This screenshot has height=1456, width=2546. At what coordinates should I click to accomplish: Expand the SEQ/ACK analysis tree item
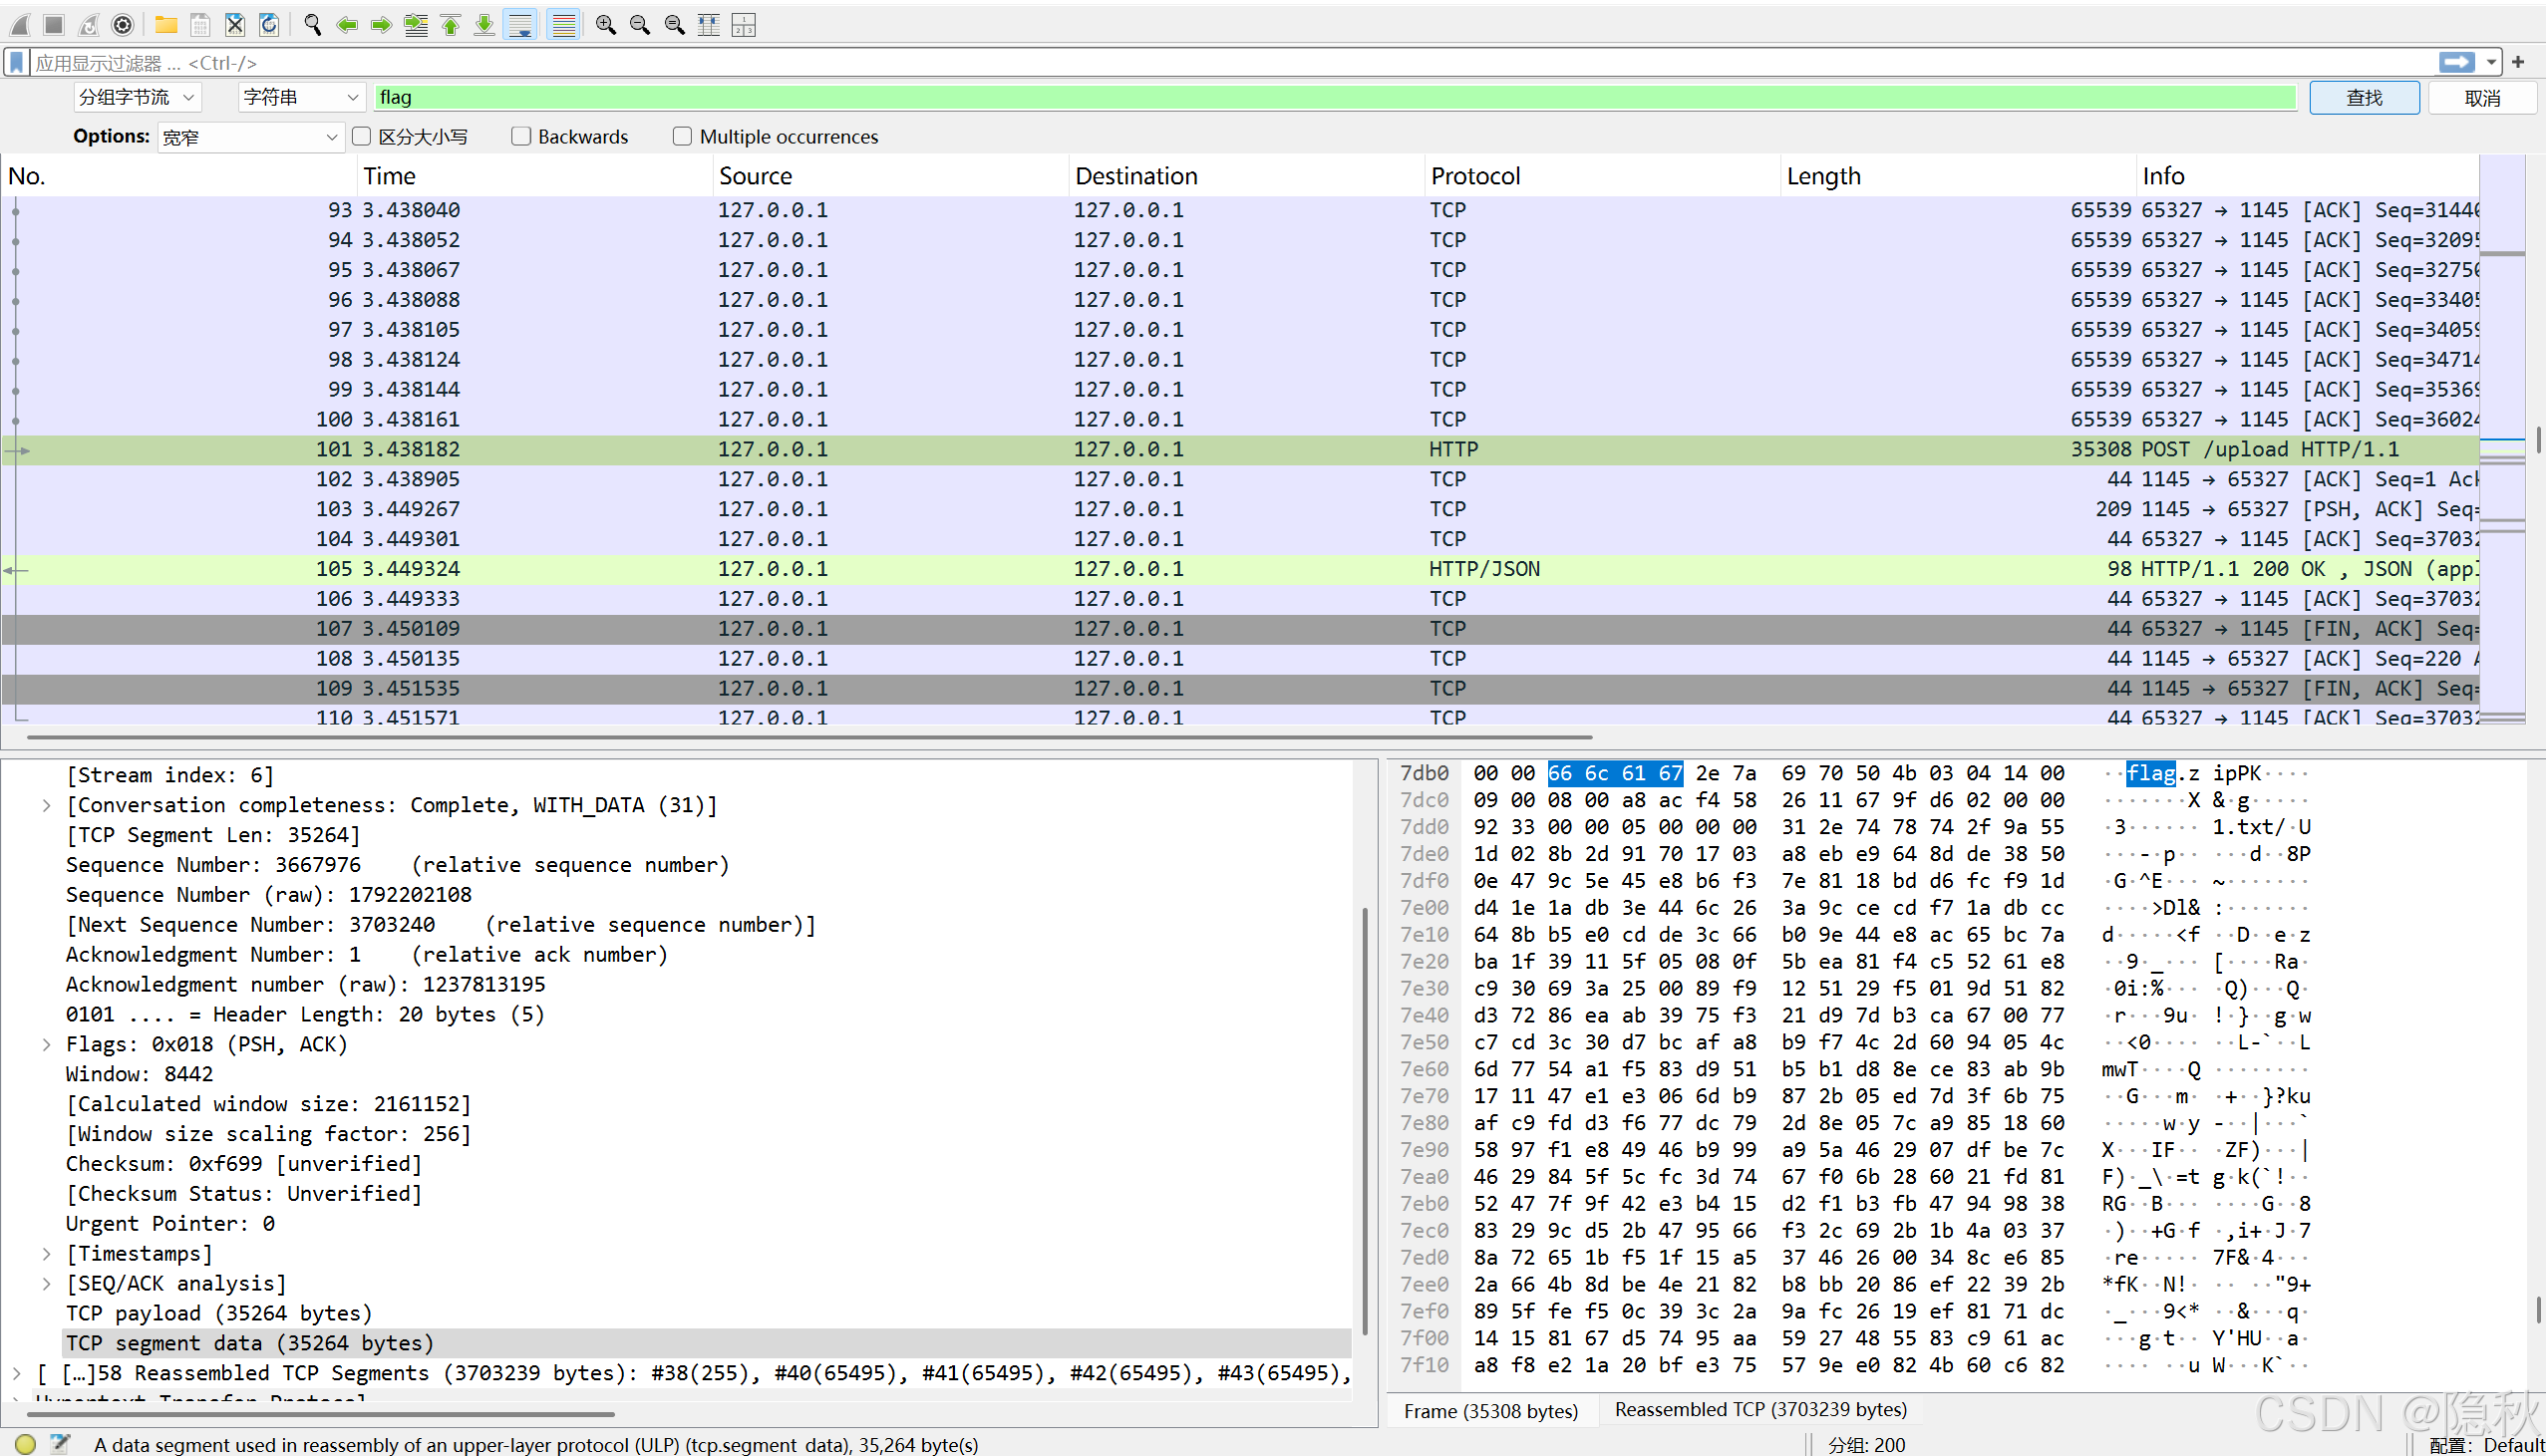click(46, 1283)
